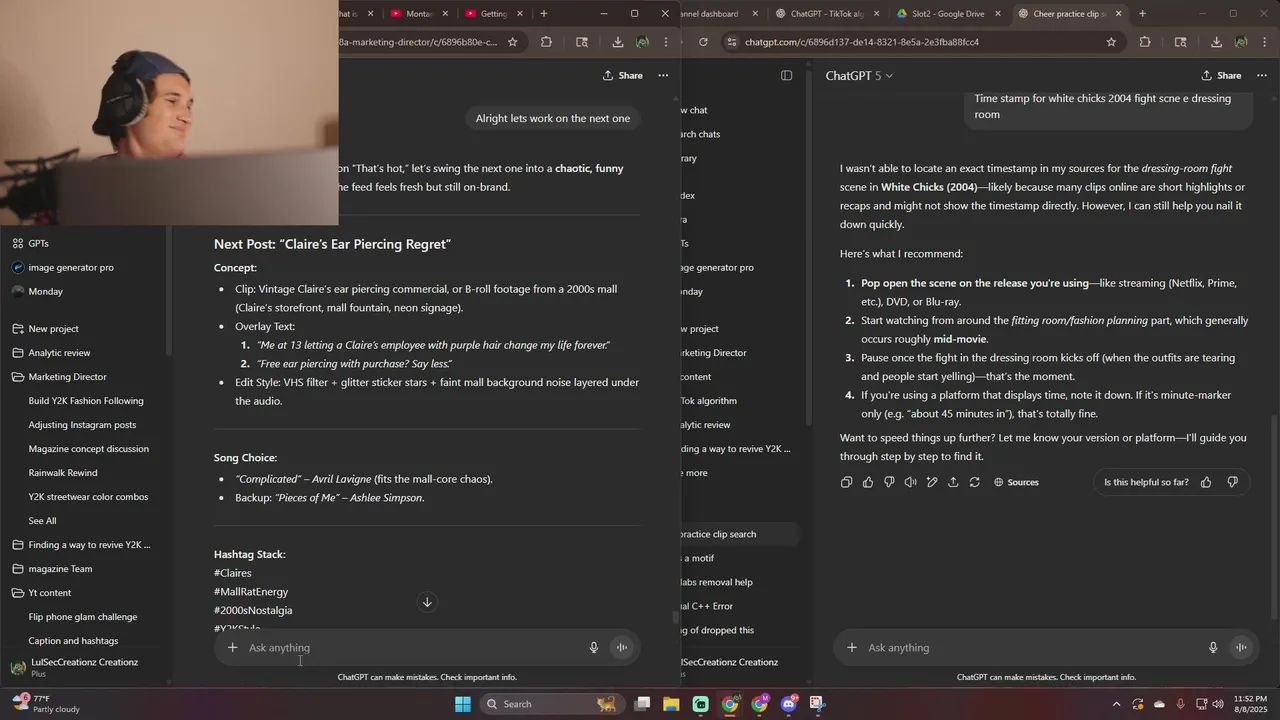Viewport: 1280px width, 720px height.
Task: Click the plus attach button in left composer
Action: (232, 647)
